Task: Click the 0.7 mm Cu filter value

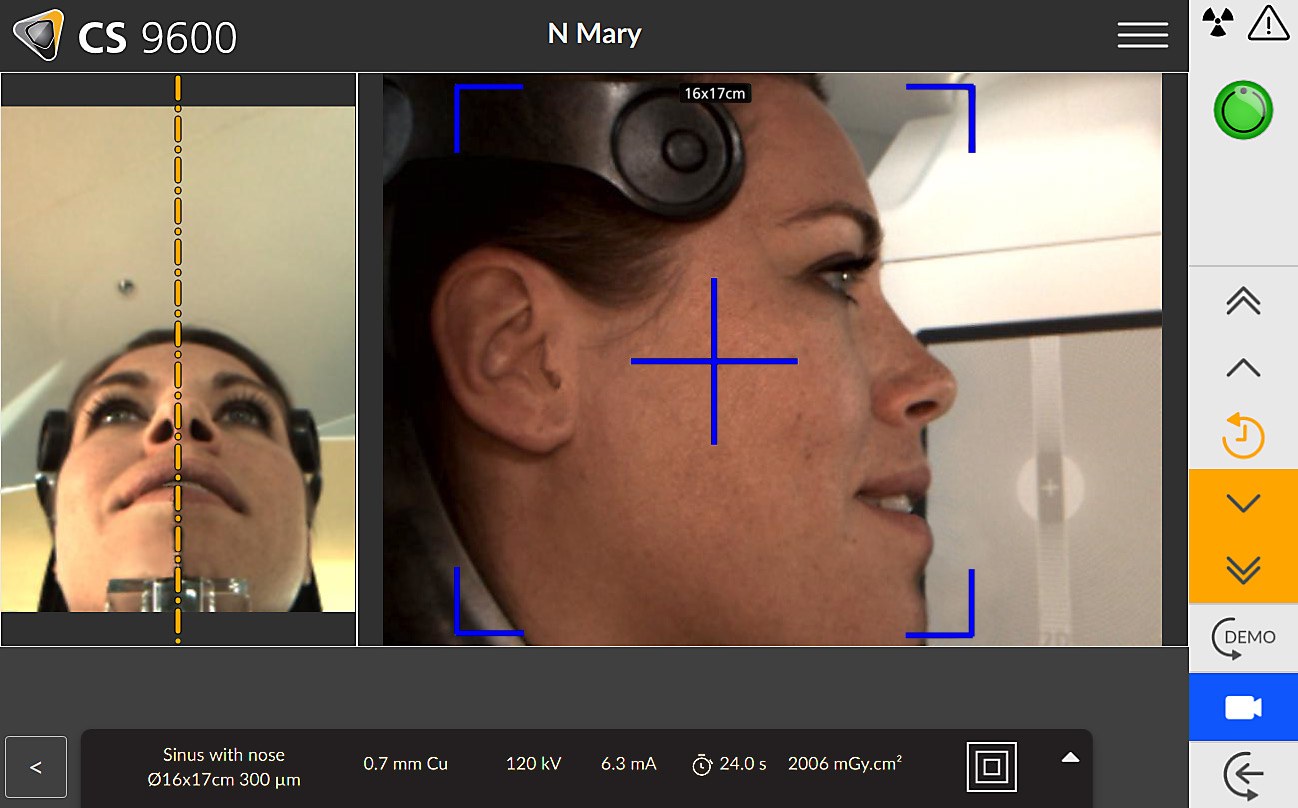Action: tap(405, 764)
